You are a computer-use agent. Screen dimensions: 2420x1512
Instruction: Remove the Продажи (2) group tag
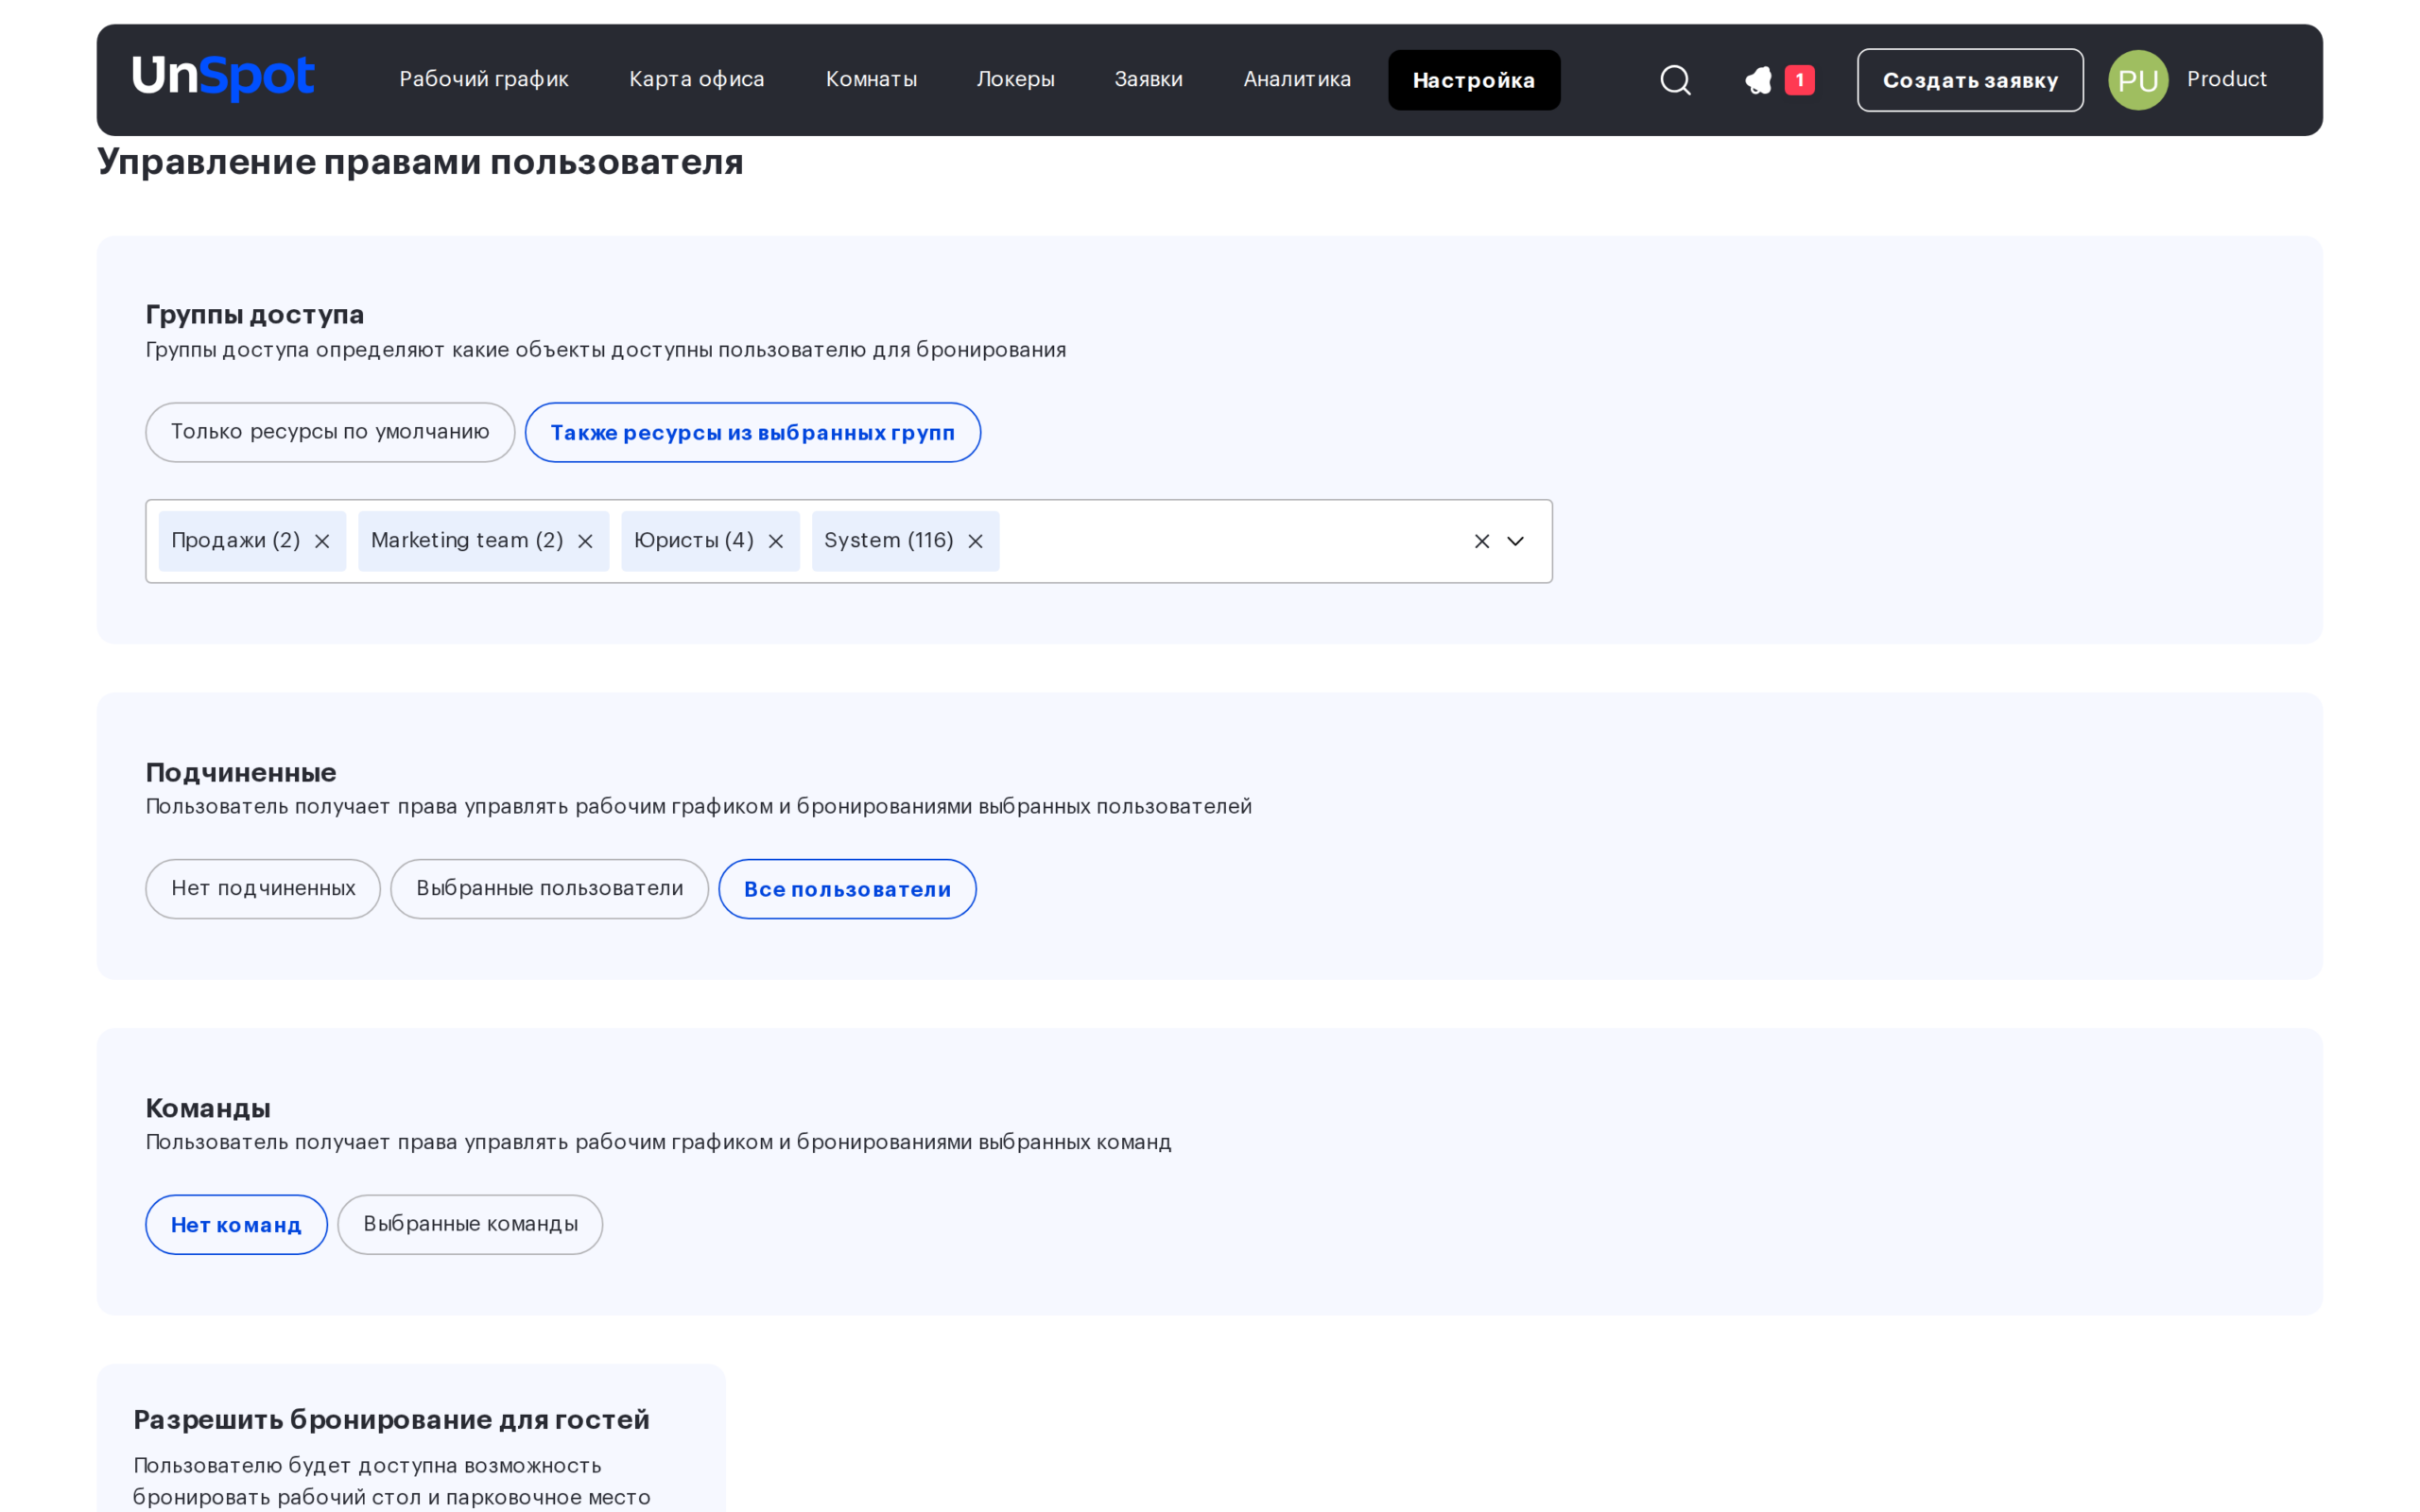pos(322,541)
